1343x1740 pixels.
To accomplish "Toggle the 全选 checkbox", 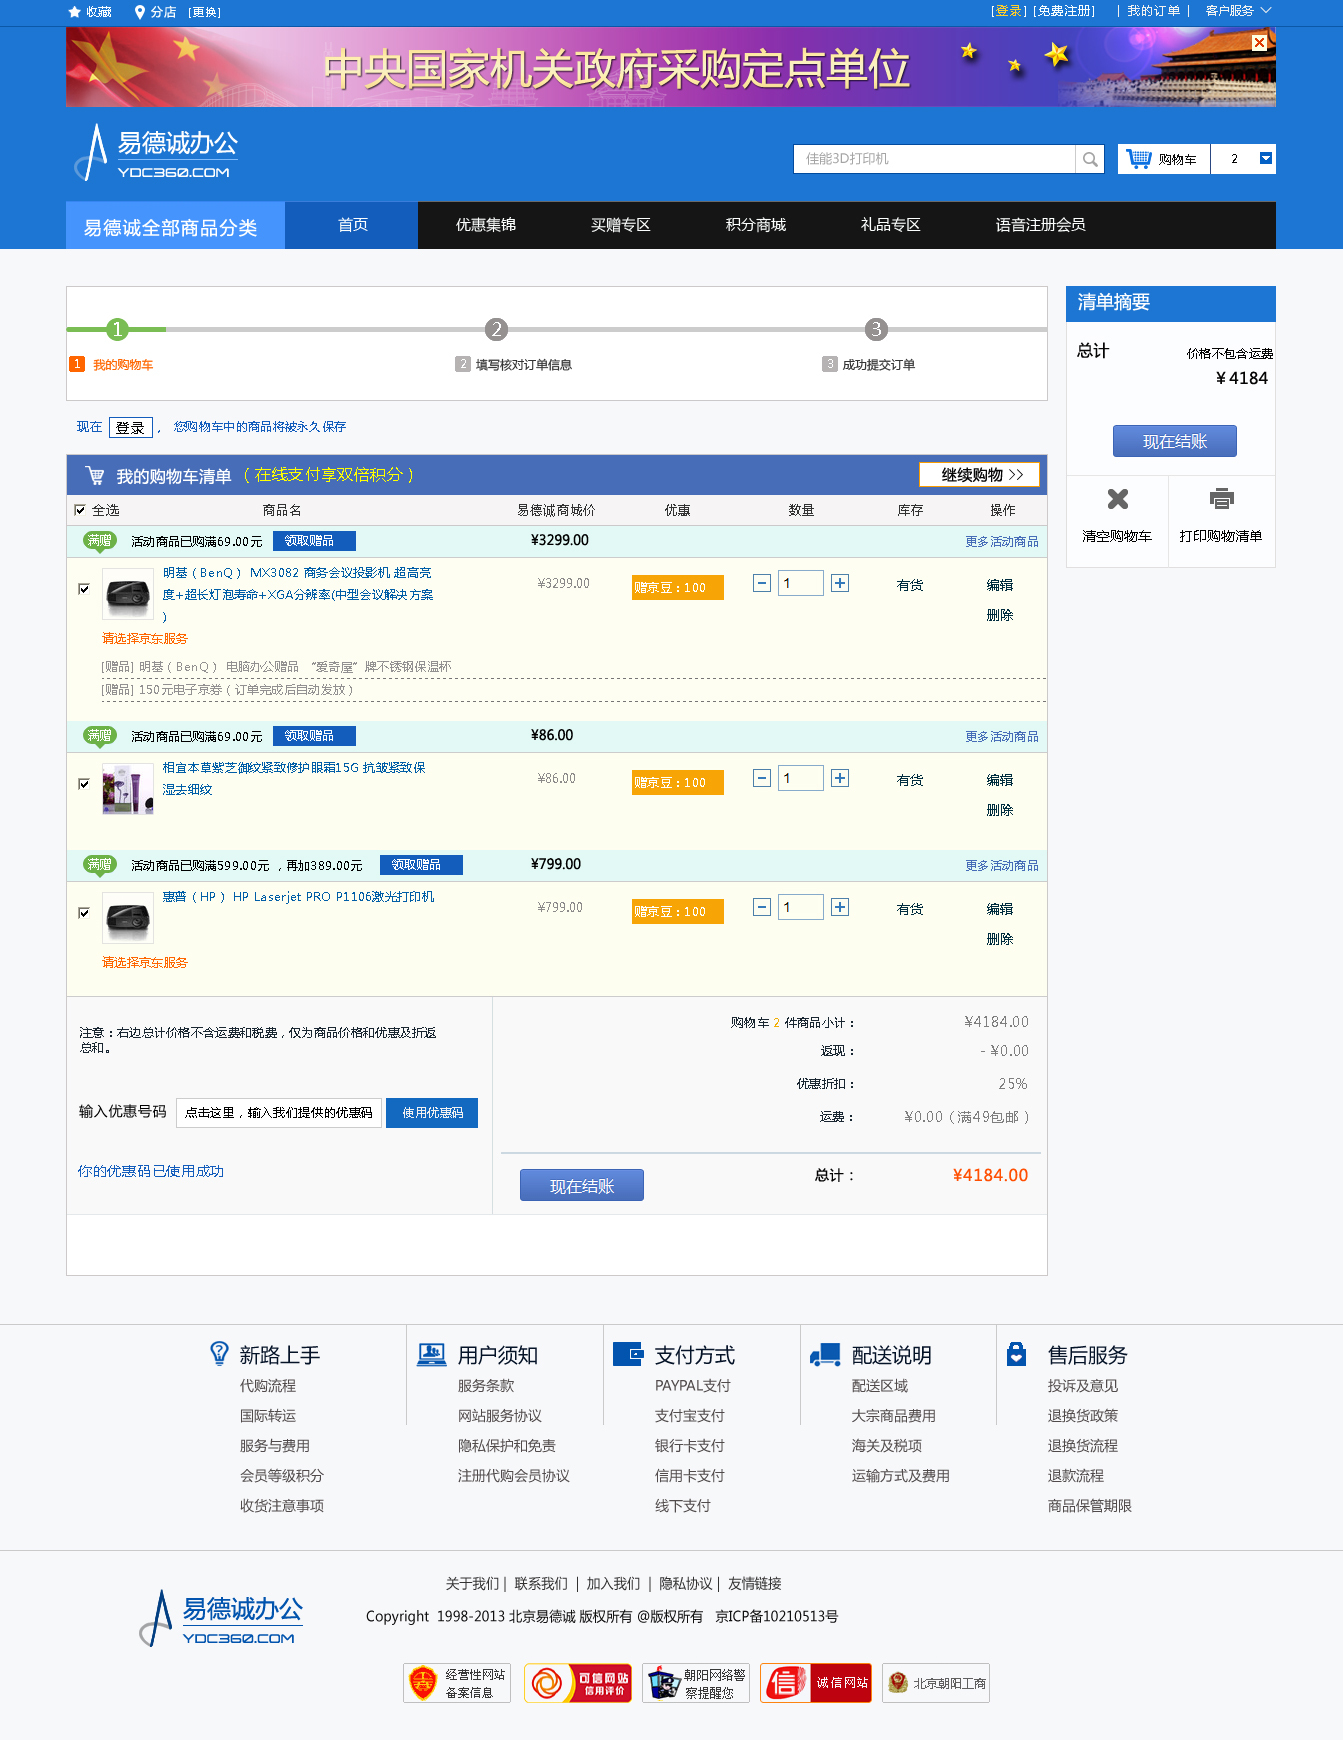I will [80, 510].
